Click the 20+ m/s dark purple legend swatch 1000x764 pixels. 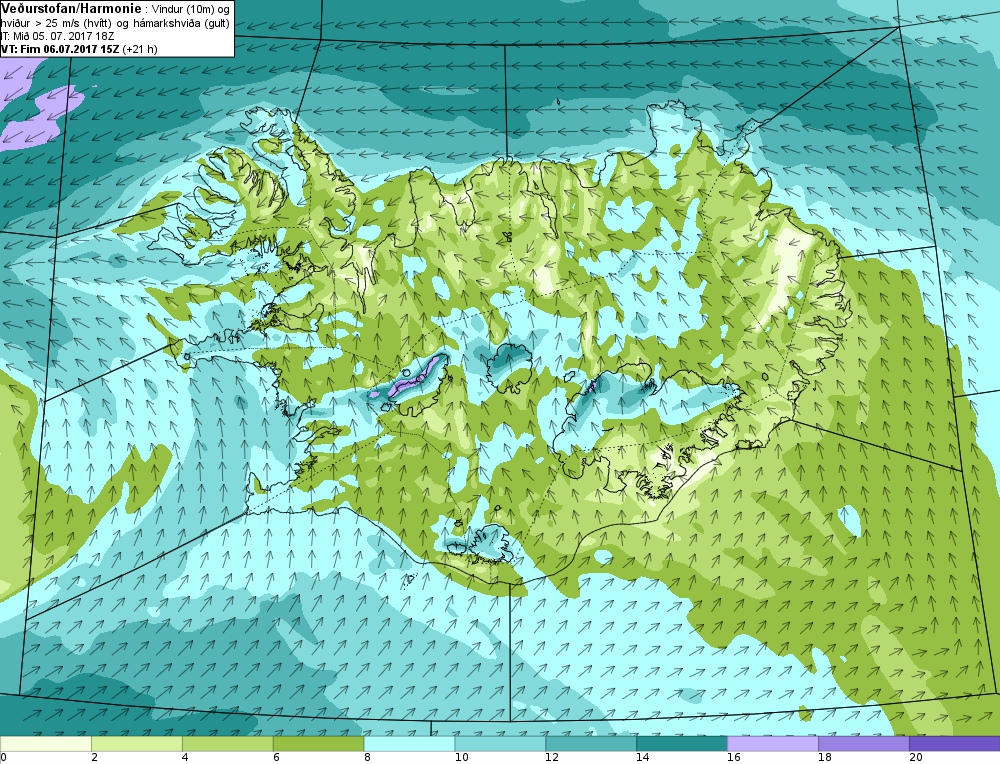pyautogui.click(x=955, y=744)
